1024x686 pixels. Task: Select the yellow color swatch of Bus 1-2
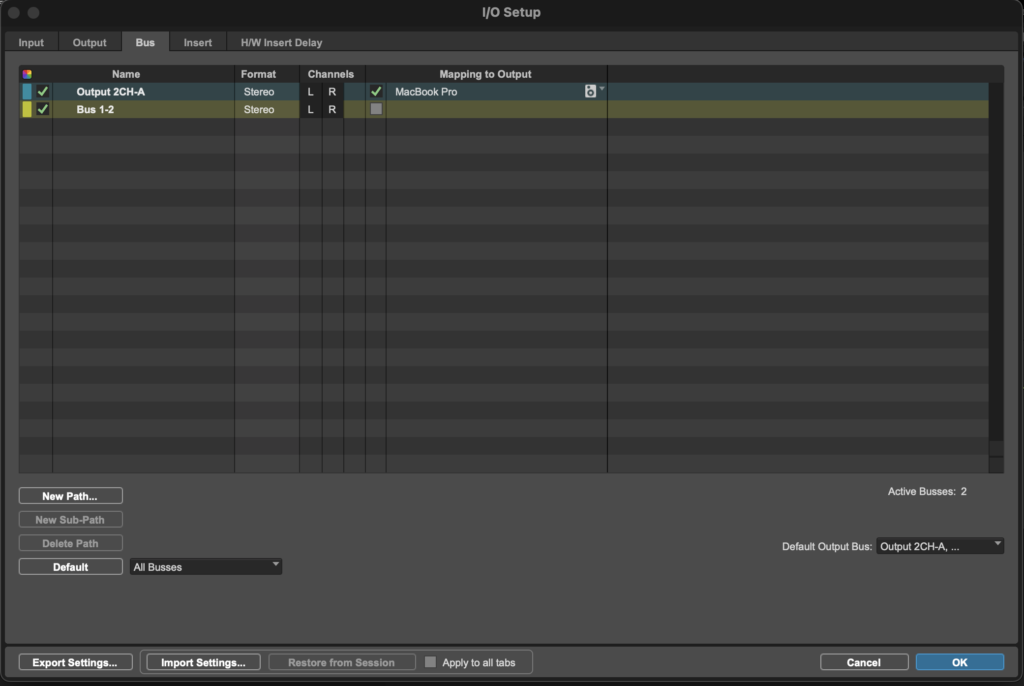coord(27,110)
